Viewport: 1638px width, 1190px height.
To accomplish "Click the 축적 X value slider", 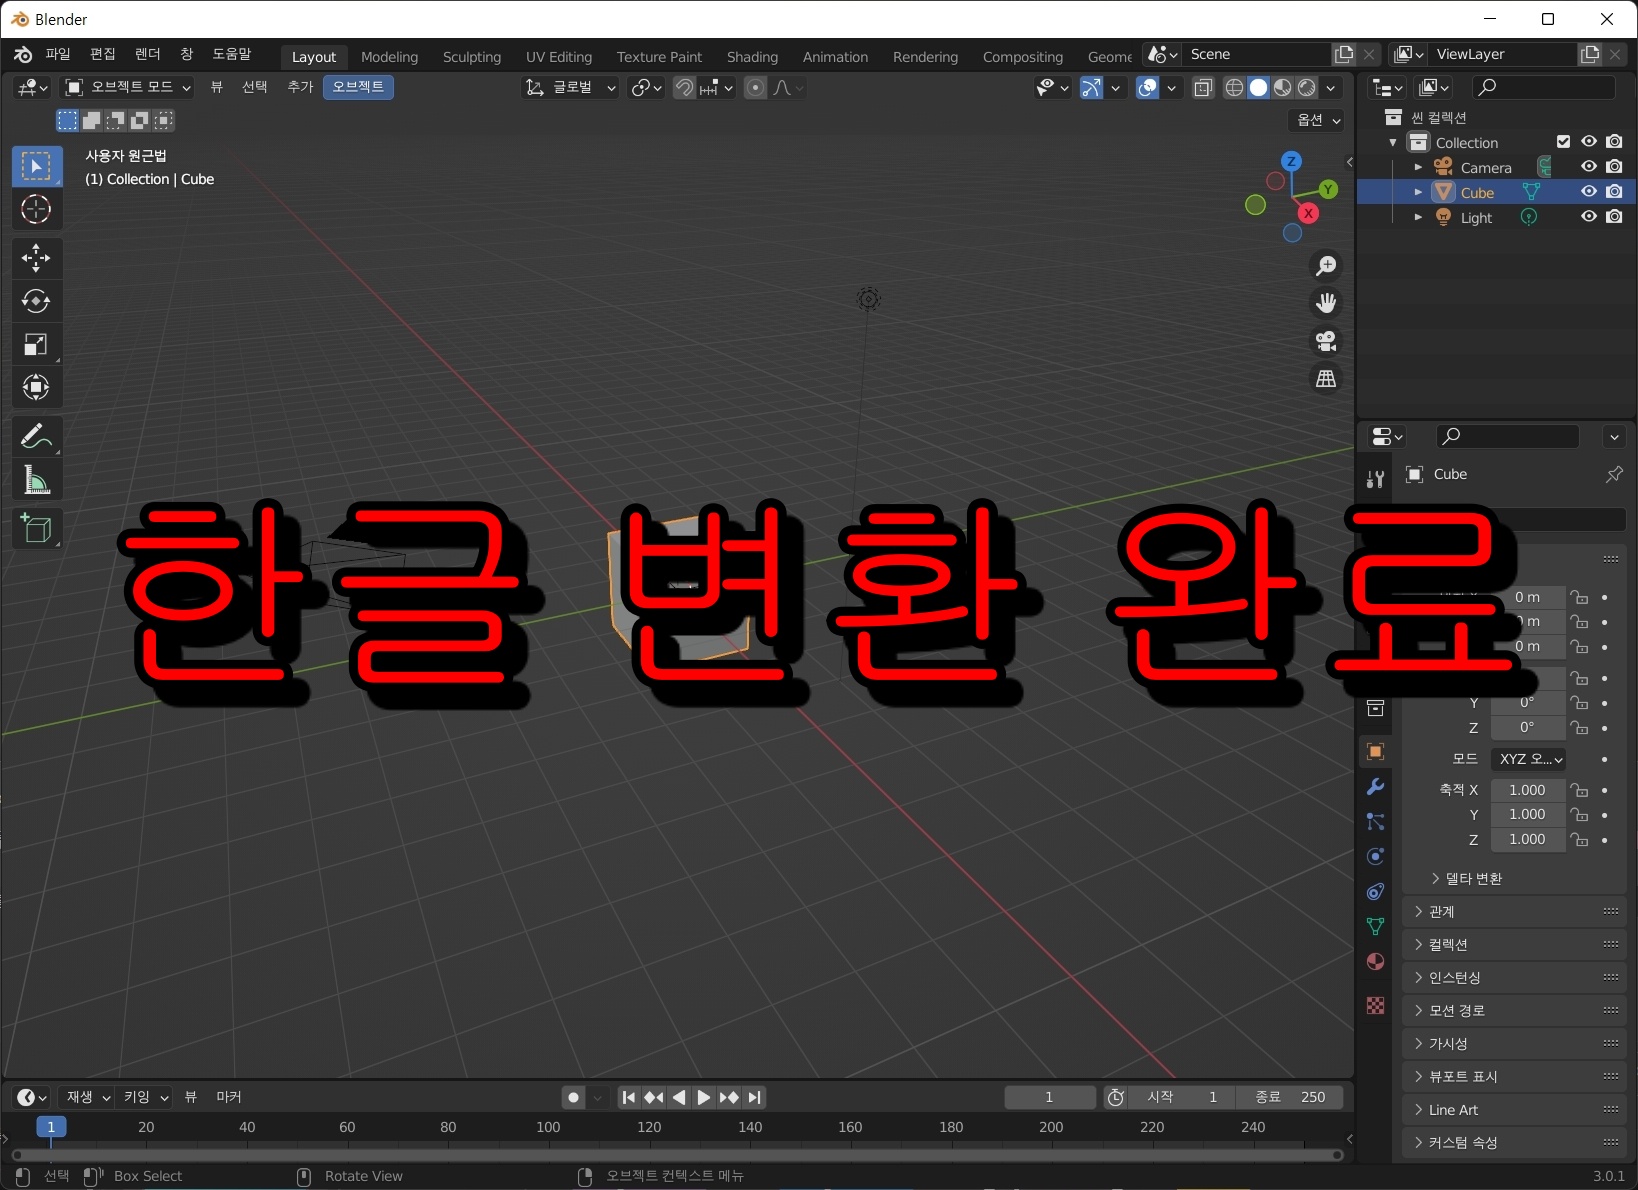I will (x=1527, y=789).
